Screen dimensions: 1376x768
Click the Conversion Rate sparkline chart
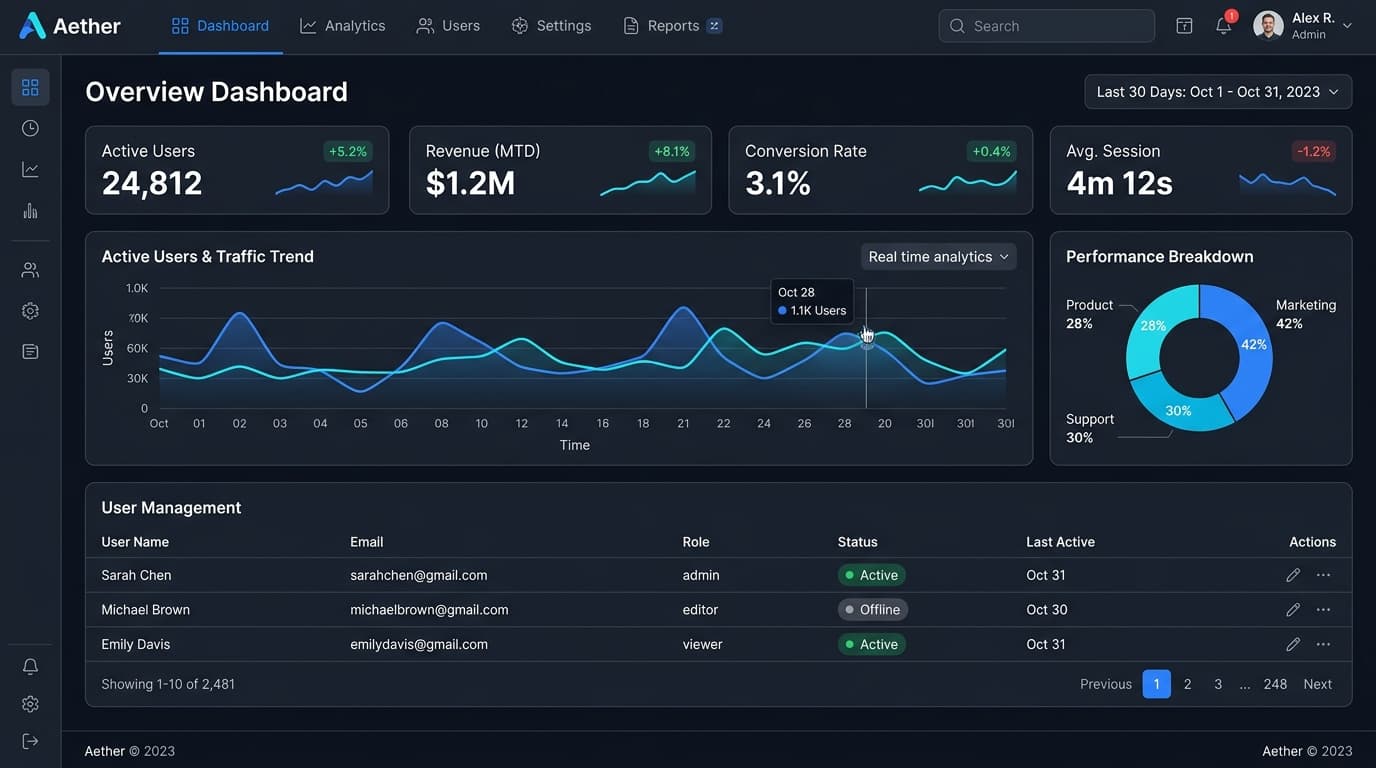coord(968,181)
